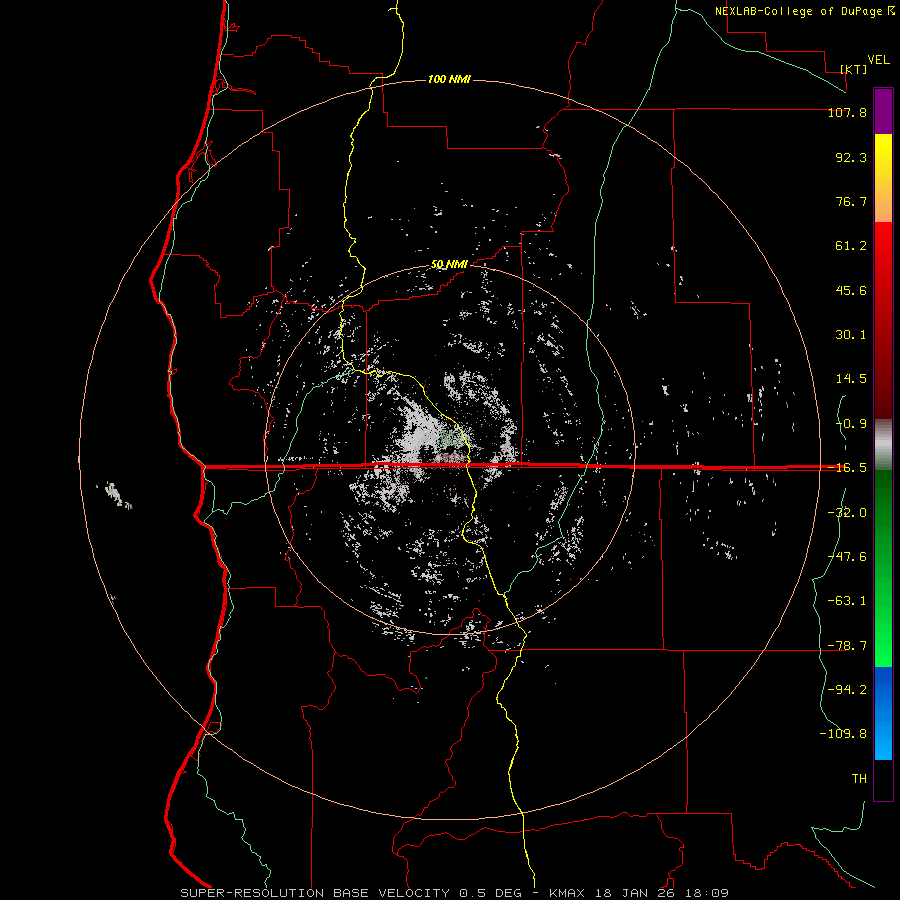Select the 45.6 velocity value

(x=851, y=290)
